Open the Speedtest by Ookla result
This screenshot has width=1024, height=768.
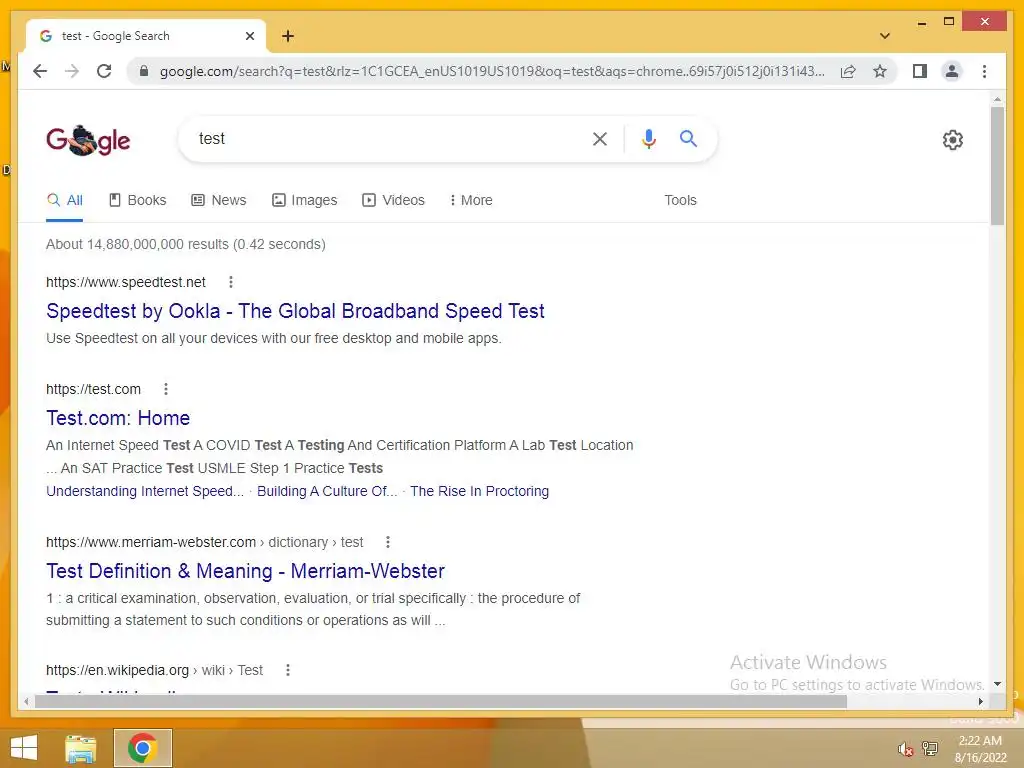(x=295, y=311)
